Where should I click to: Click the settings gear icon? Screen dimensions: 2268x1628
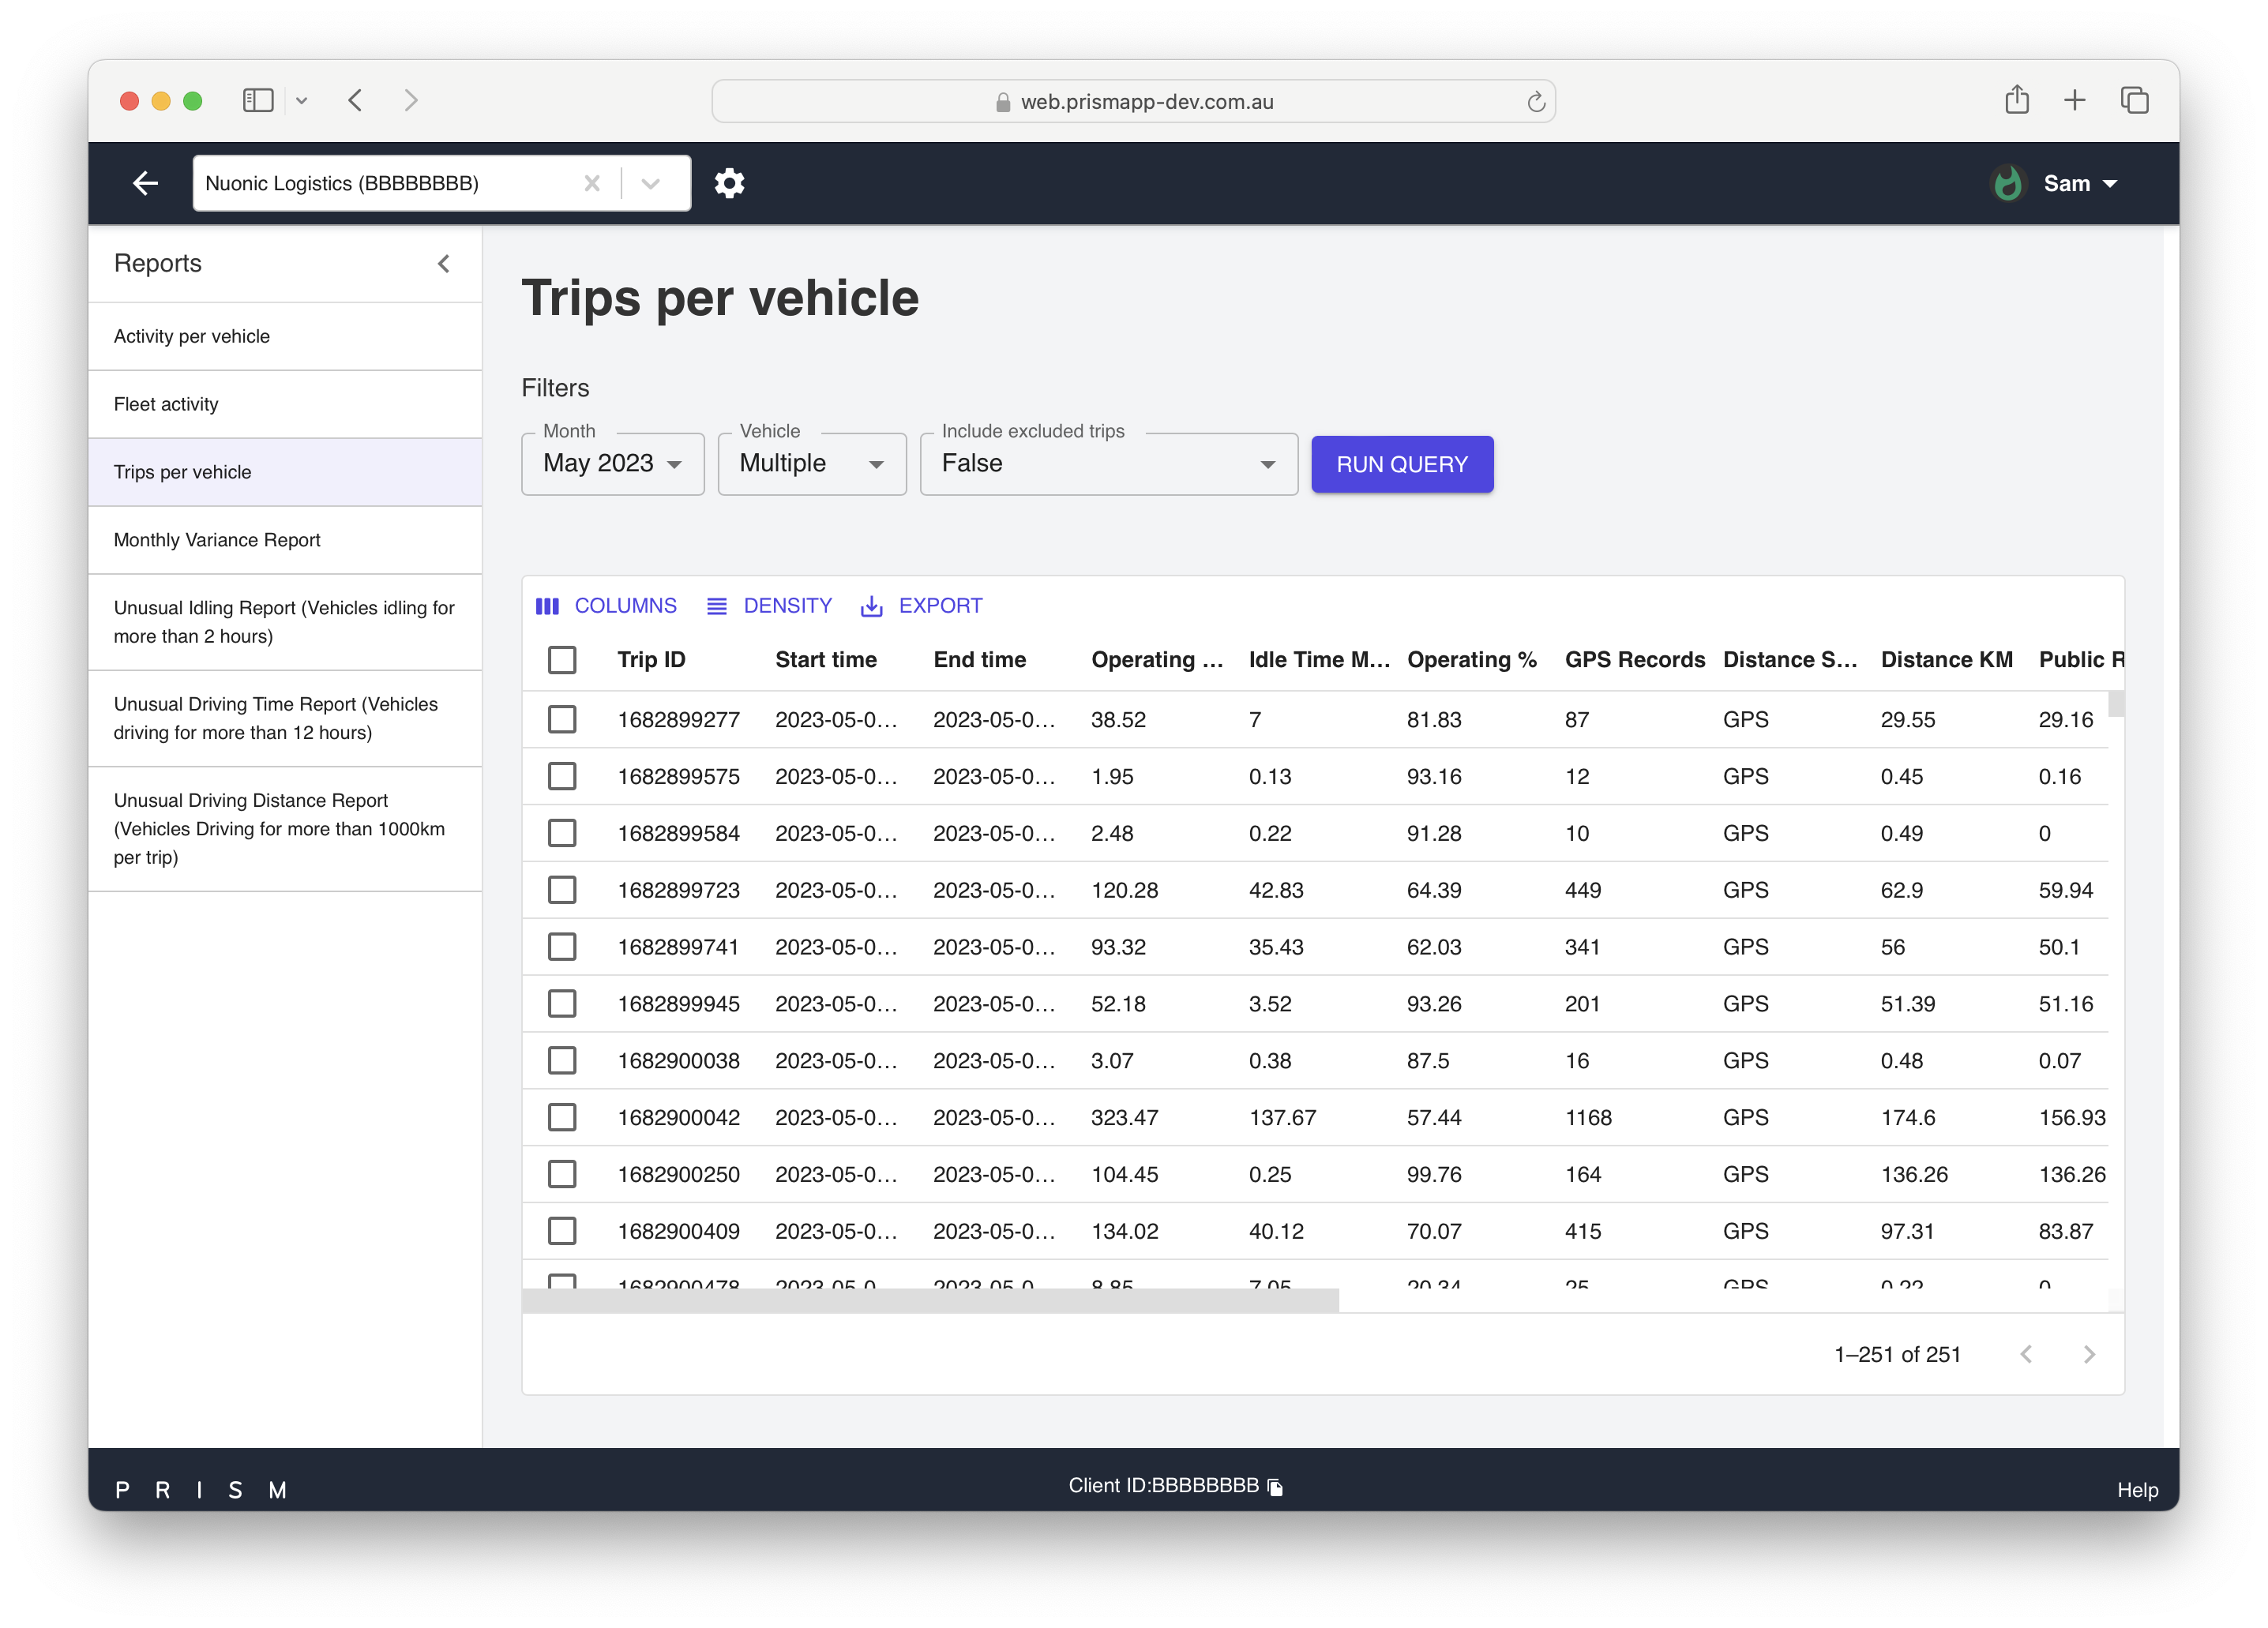click(729, 183)
